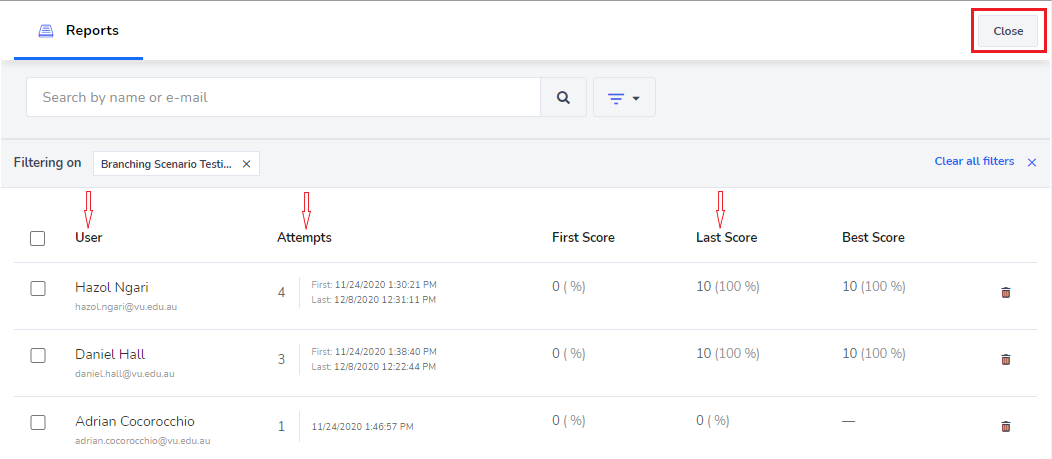This screenshot has height=459, width=1052.
Task: Delete Daniel Hall's report row
Action: click(1006, 360)
